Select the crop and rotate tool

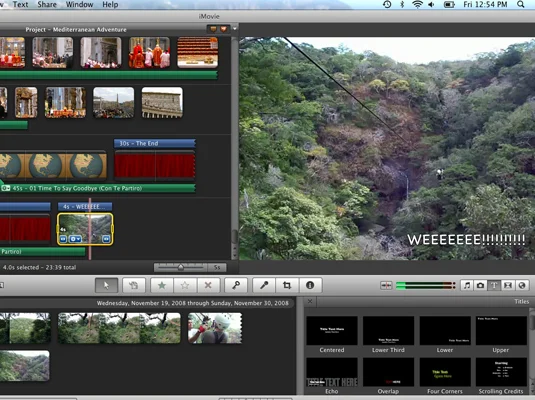pyautogui.click(x=287, y=285)
